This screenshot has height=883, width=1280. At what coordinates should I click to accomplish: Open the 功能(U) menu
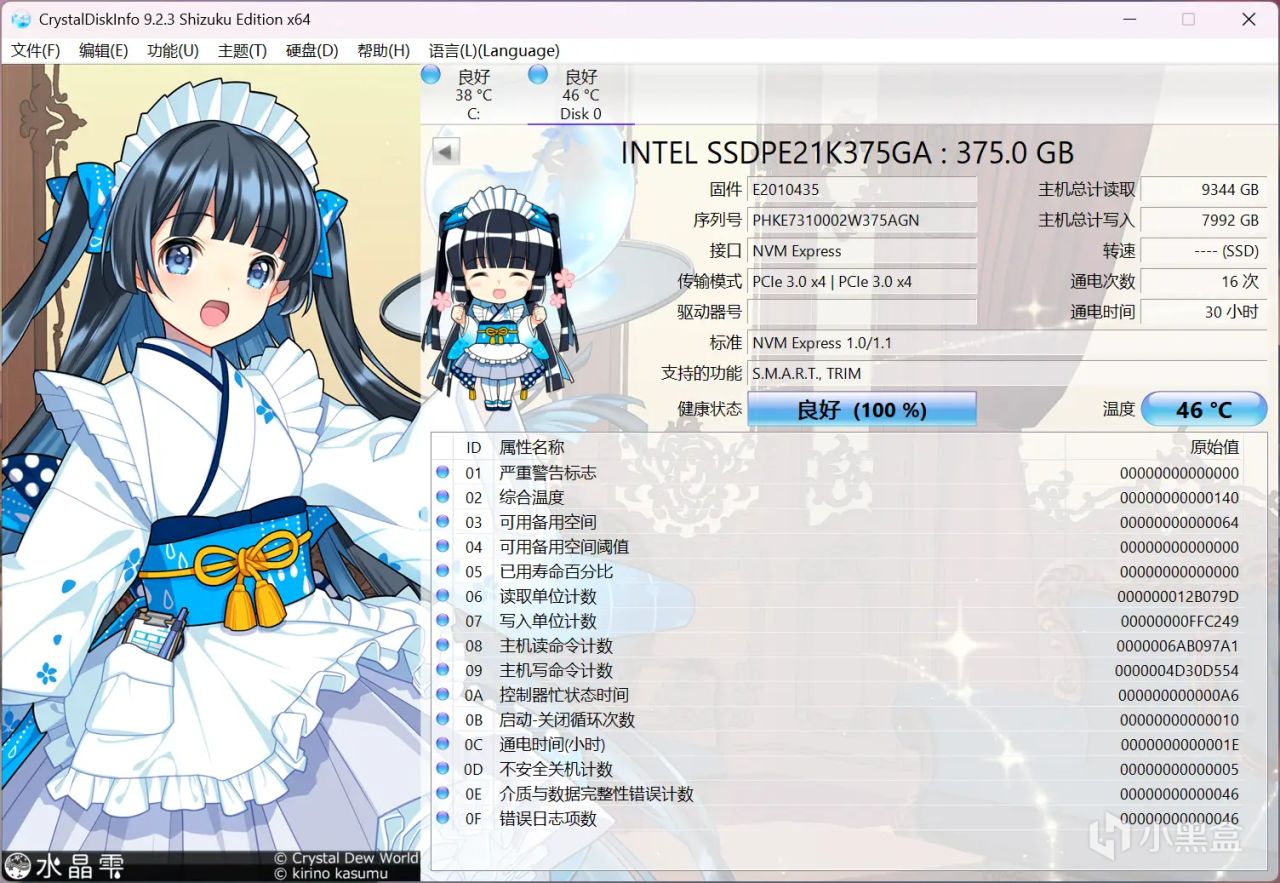tap(173, 51)
